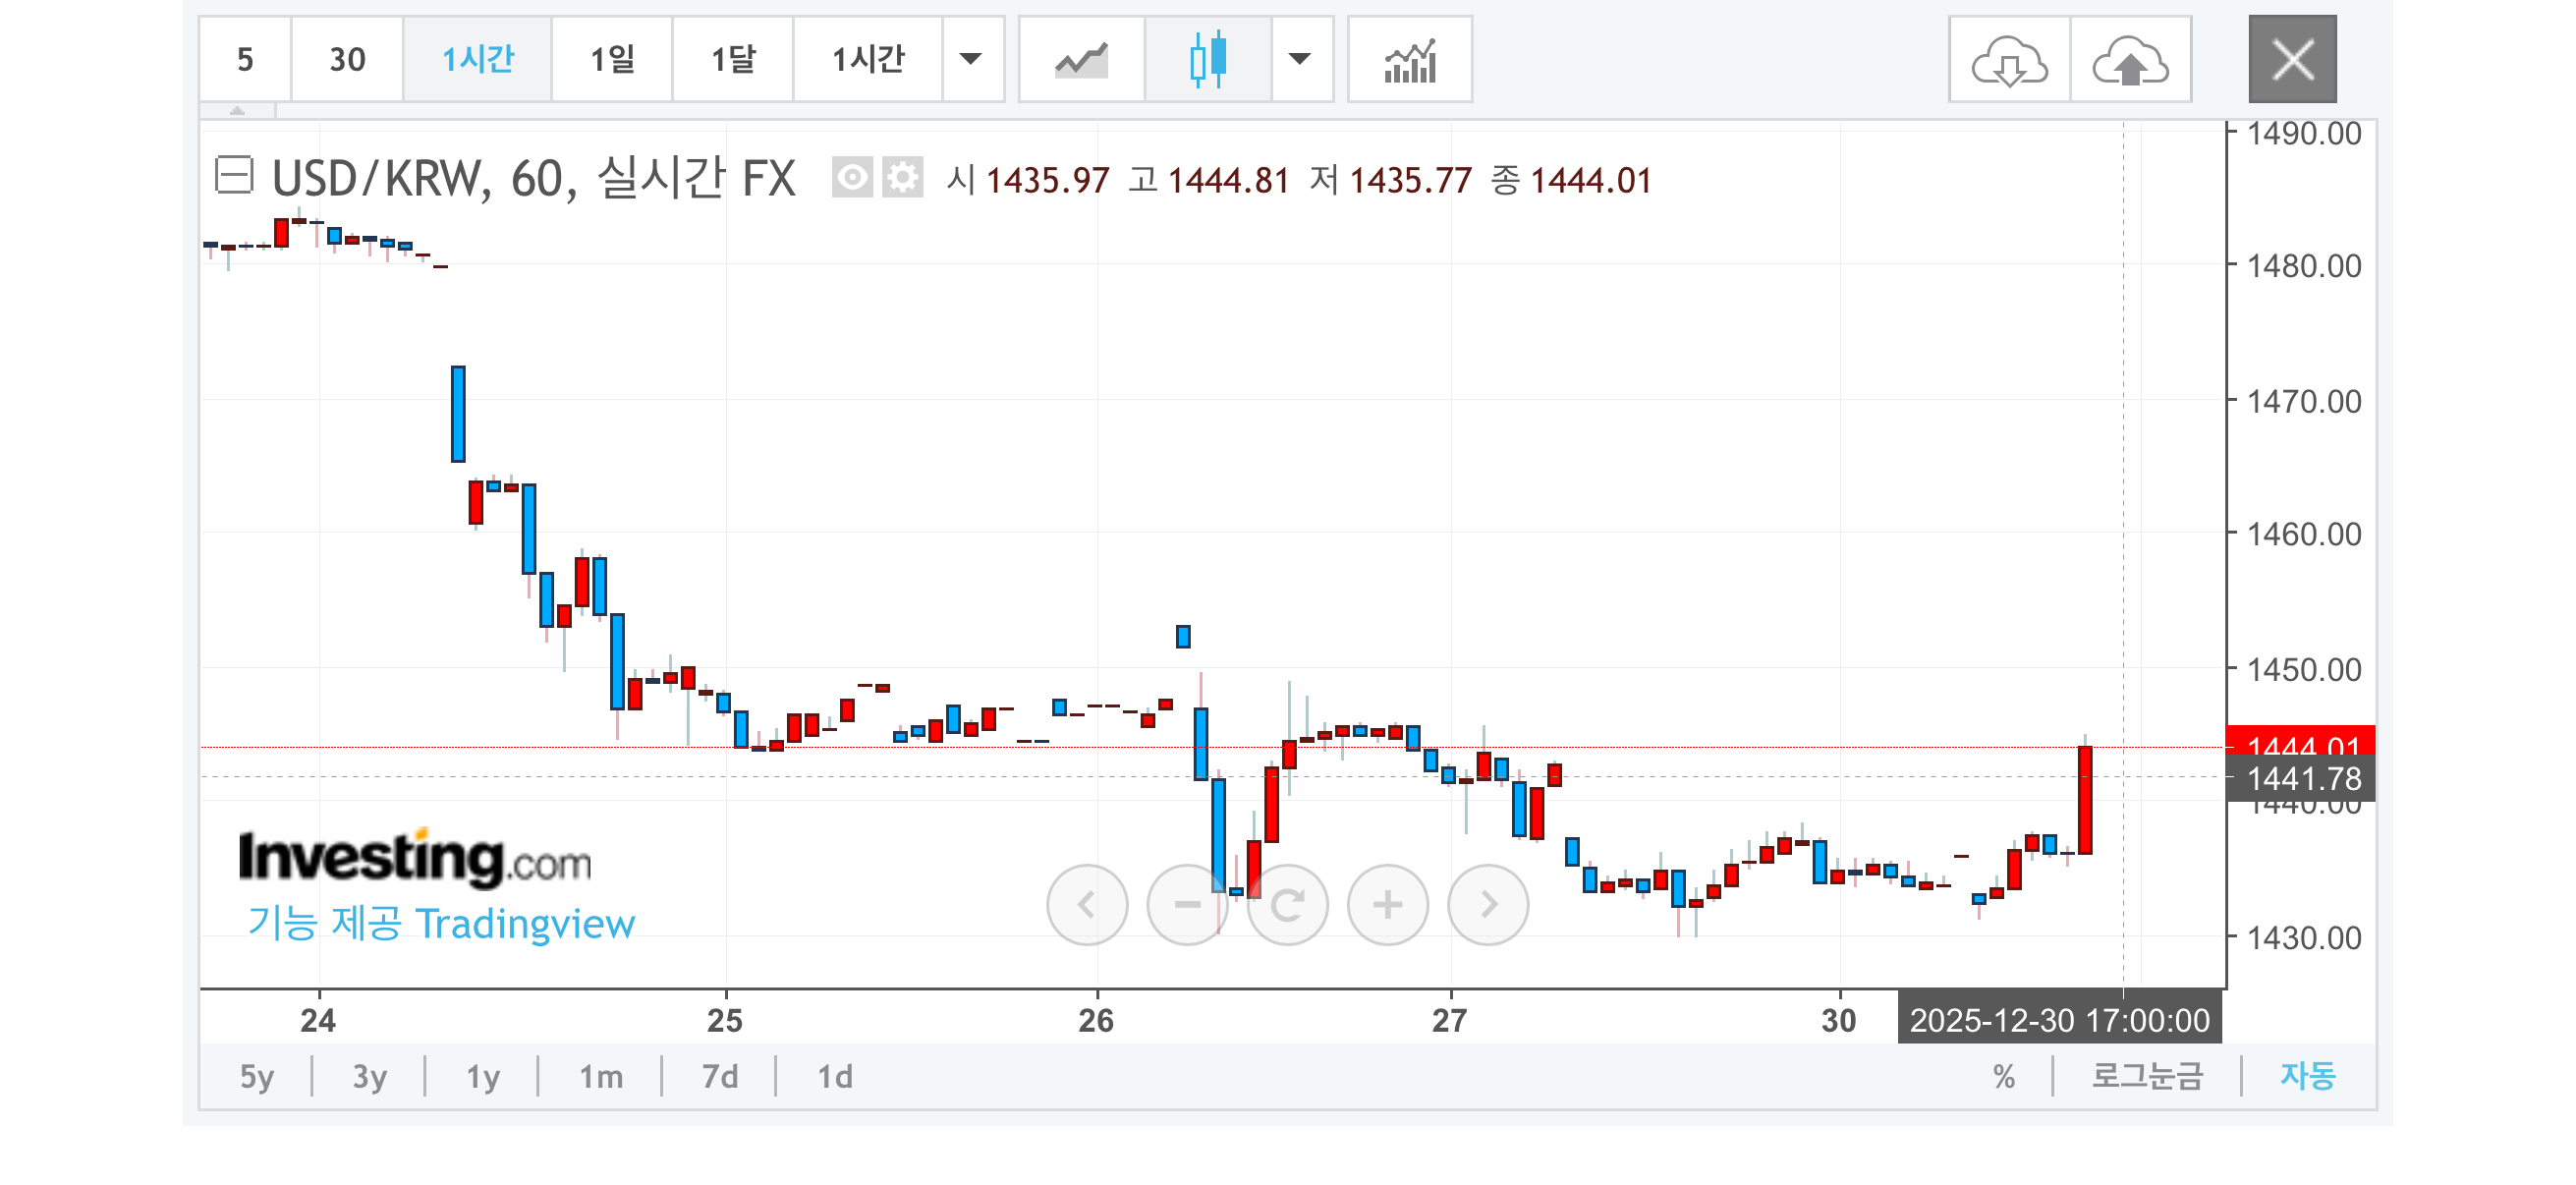Set time range to 3y
This screenshot has height=1185, width=2576.
point(370,1077)
